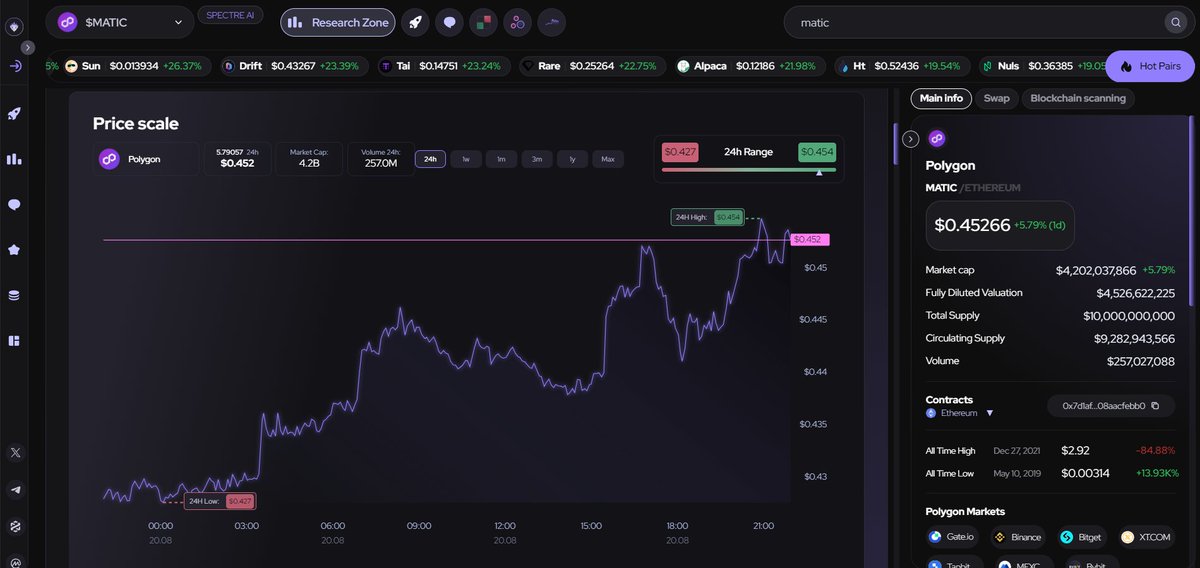
Task: Select the Max chart timeframe
Action: point(608,159)
